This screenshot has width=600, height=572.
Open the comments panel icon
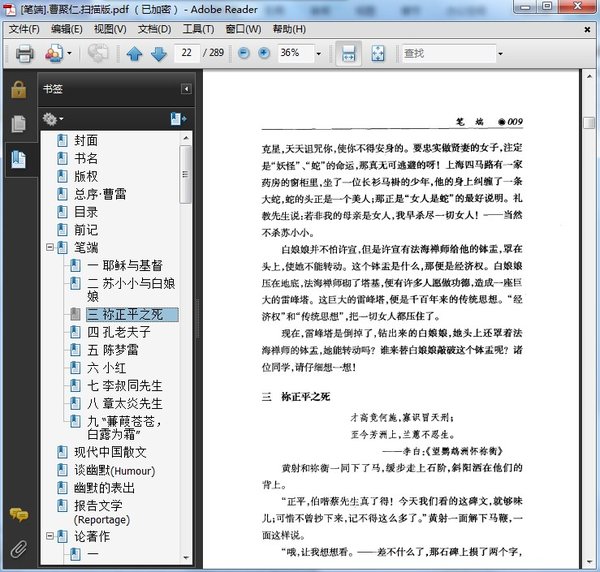18,515
